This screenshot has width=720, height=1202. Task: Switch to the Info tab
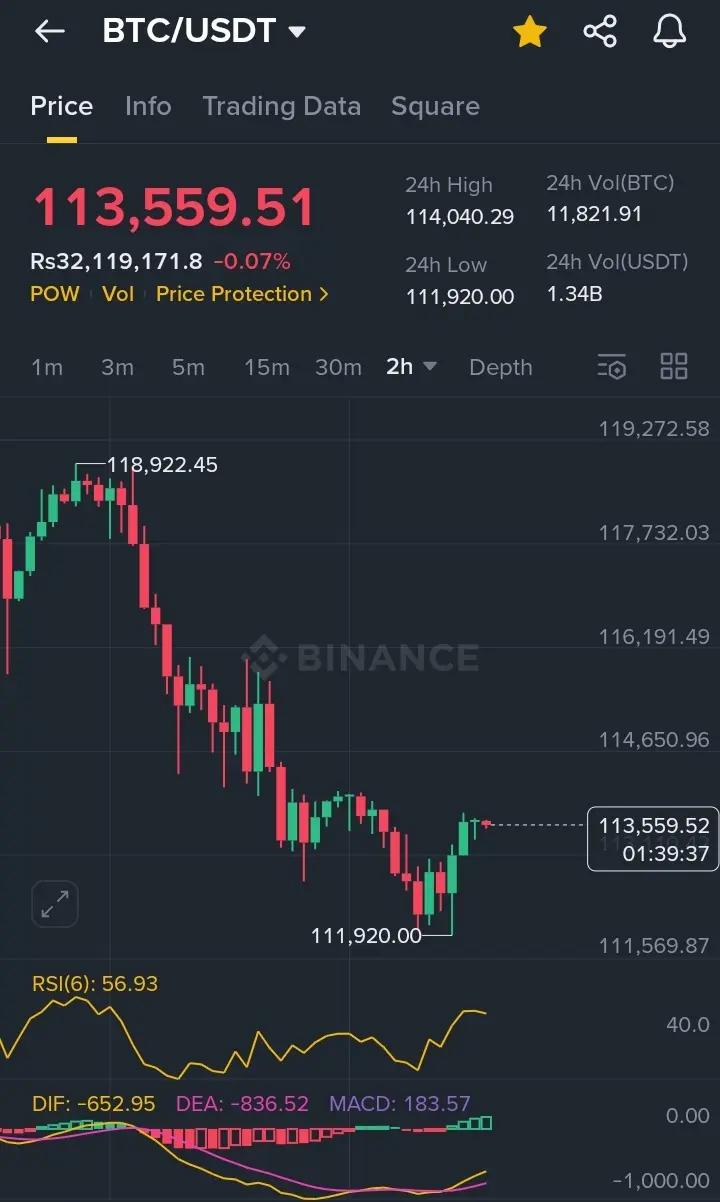click(148, 106)
